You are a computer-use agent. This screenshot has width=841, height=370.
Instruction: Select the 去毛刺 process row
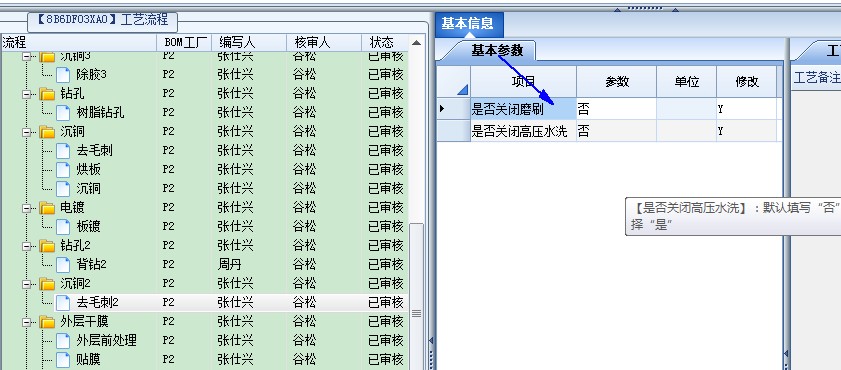click(x=204, y=151)
